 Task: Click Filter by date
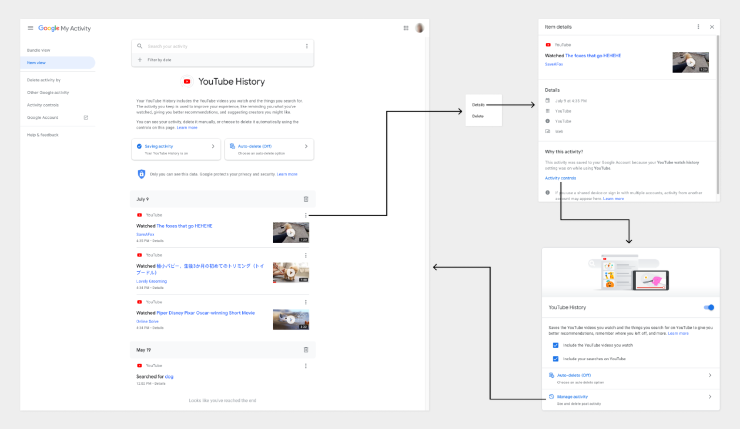159,60
